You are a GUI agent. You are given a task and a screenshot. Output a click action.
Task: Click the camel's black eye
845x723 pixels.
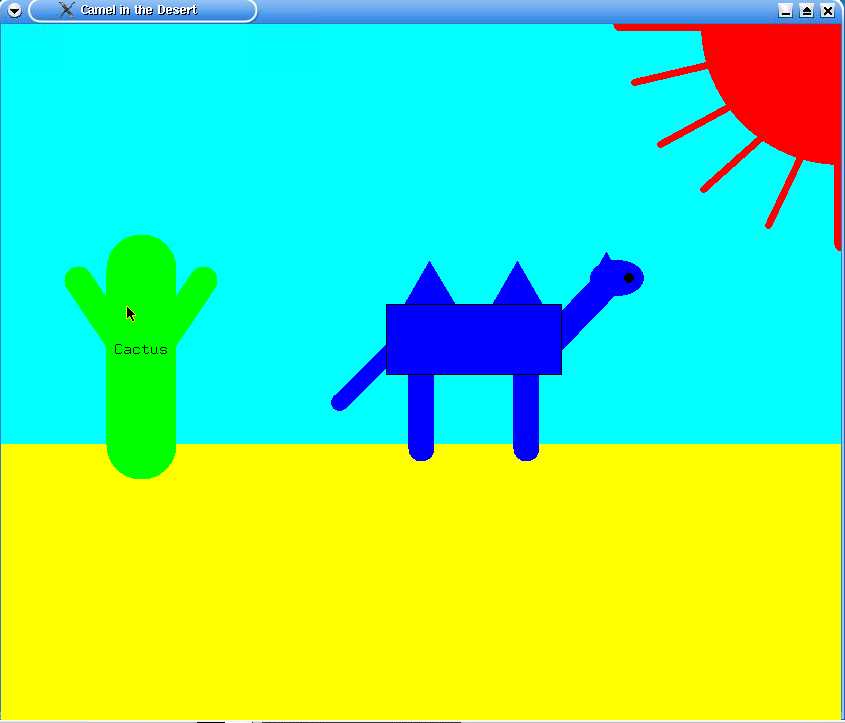click(x=628, y=278)
